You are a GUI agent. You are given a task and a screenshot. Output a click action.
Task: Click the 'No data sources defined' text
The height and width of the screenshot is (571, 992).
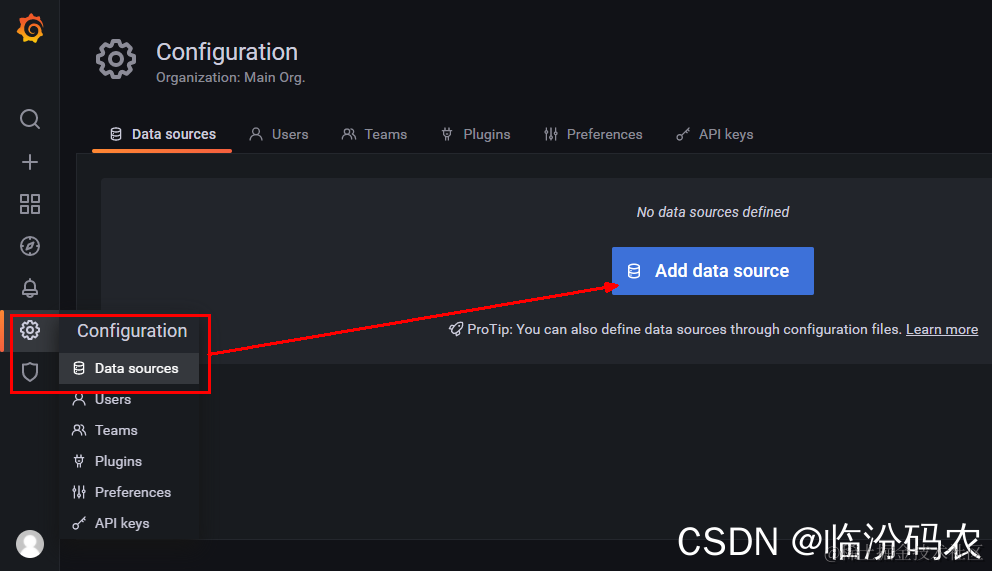coord(712,212)
